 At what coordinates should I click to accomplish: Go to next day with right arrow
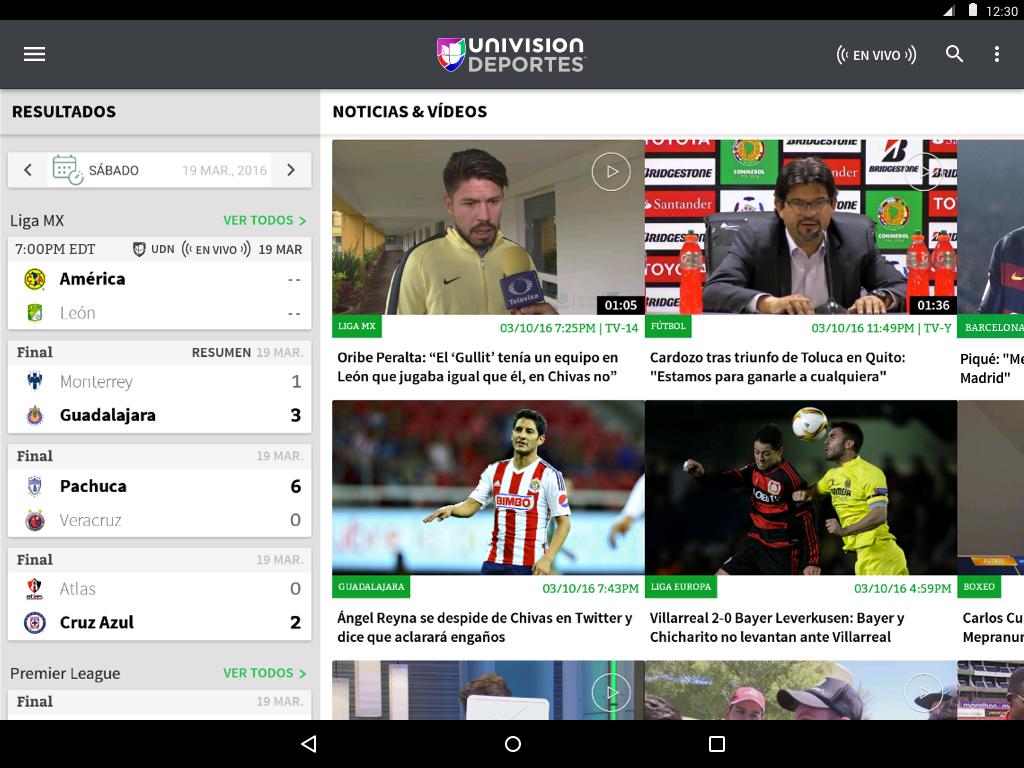(291, 170)
